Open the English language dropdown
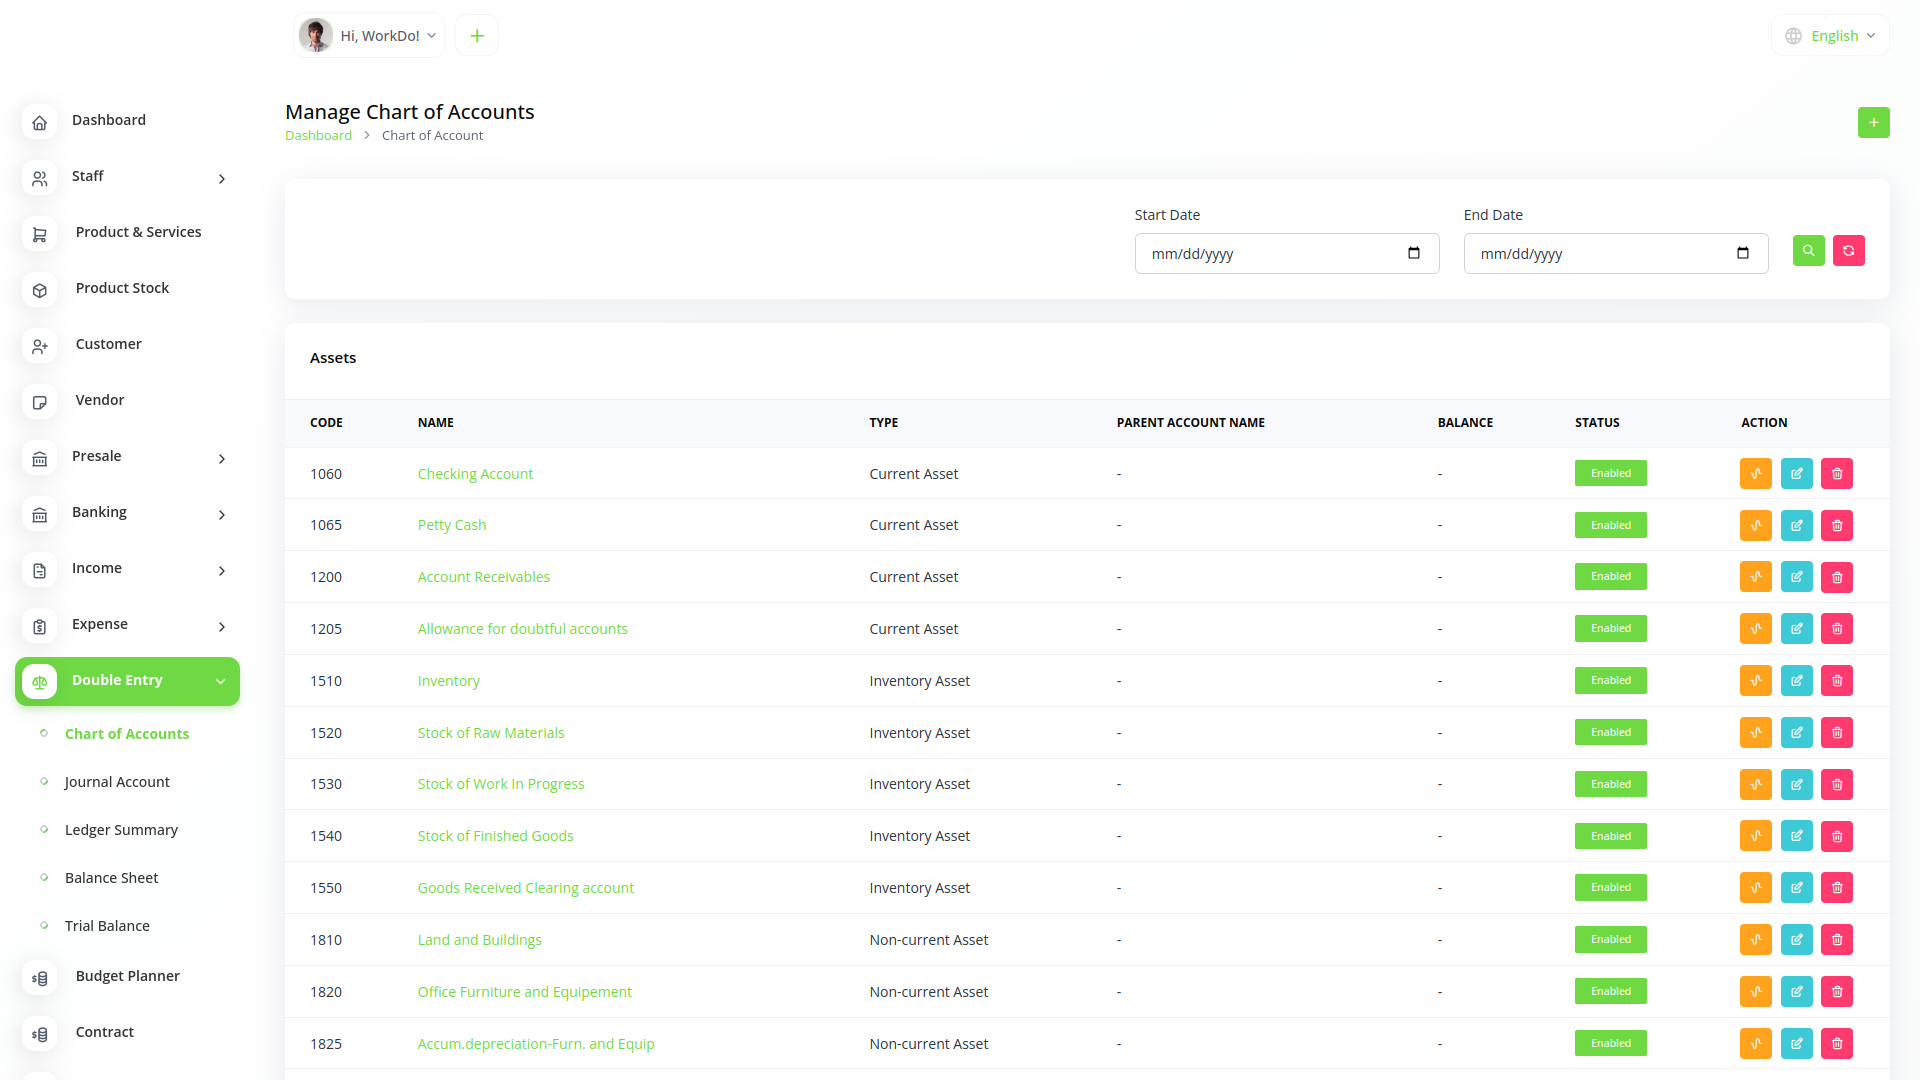 point(1832,36)
